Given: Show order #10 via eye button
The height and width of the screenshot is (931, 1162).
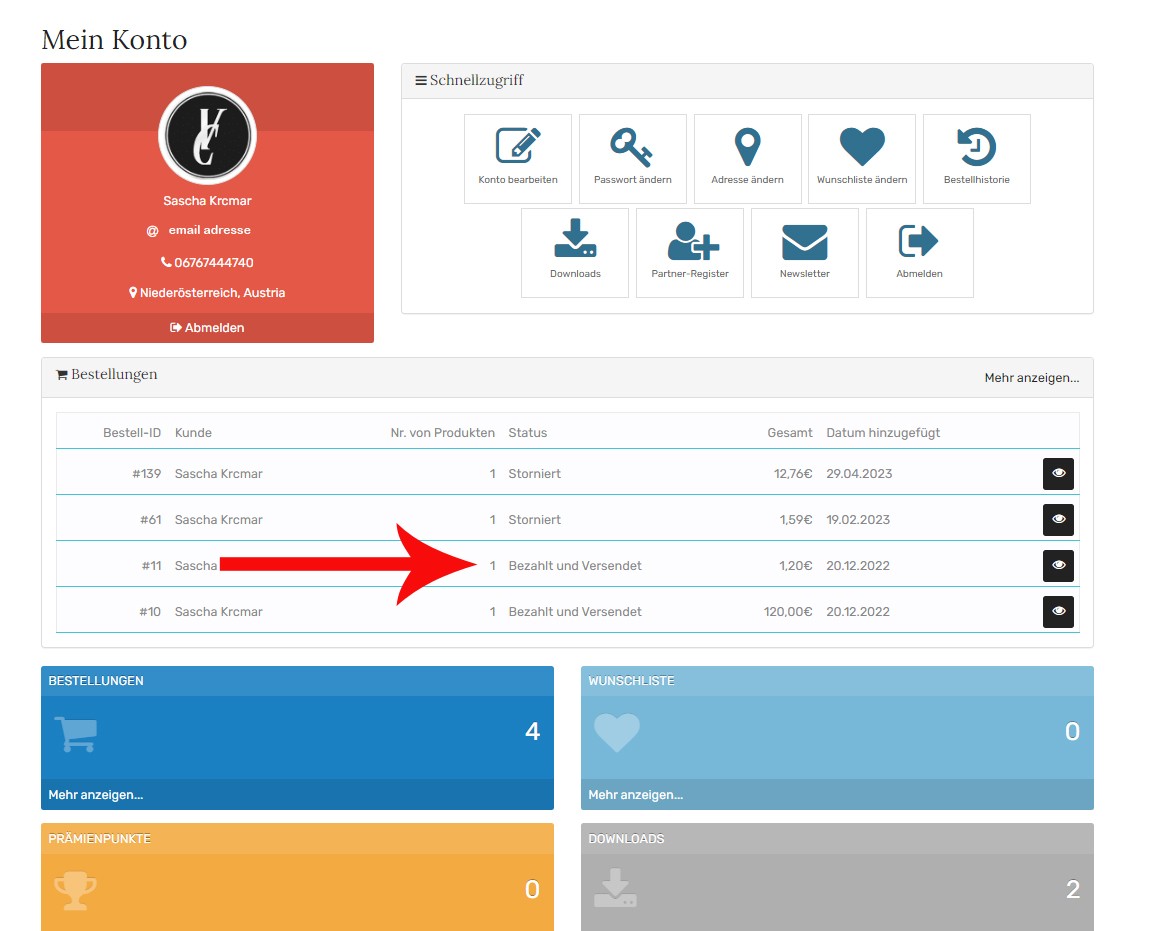Looking at the screenshot, I should click(x=1058, y=612).
